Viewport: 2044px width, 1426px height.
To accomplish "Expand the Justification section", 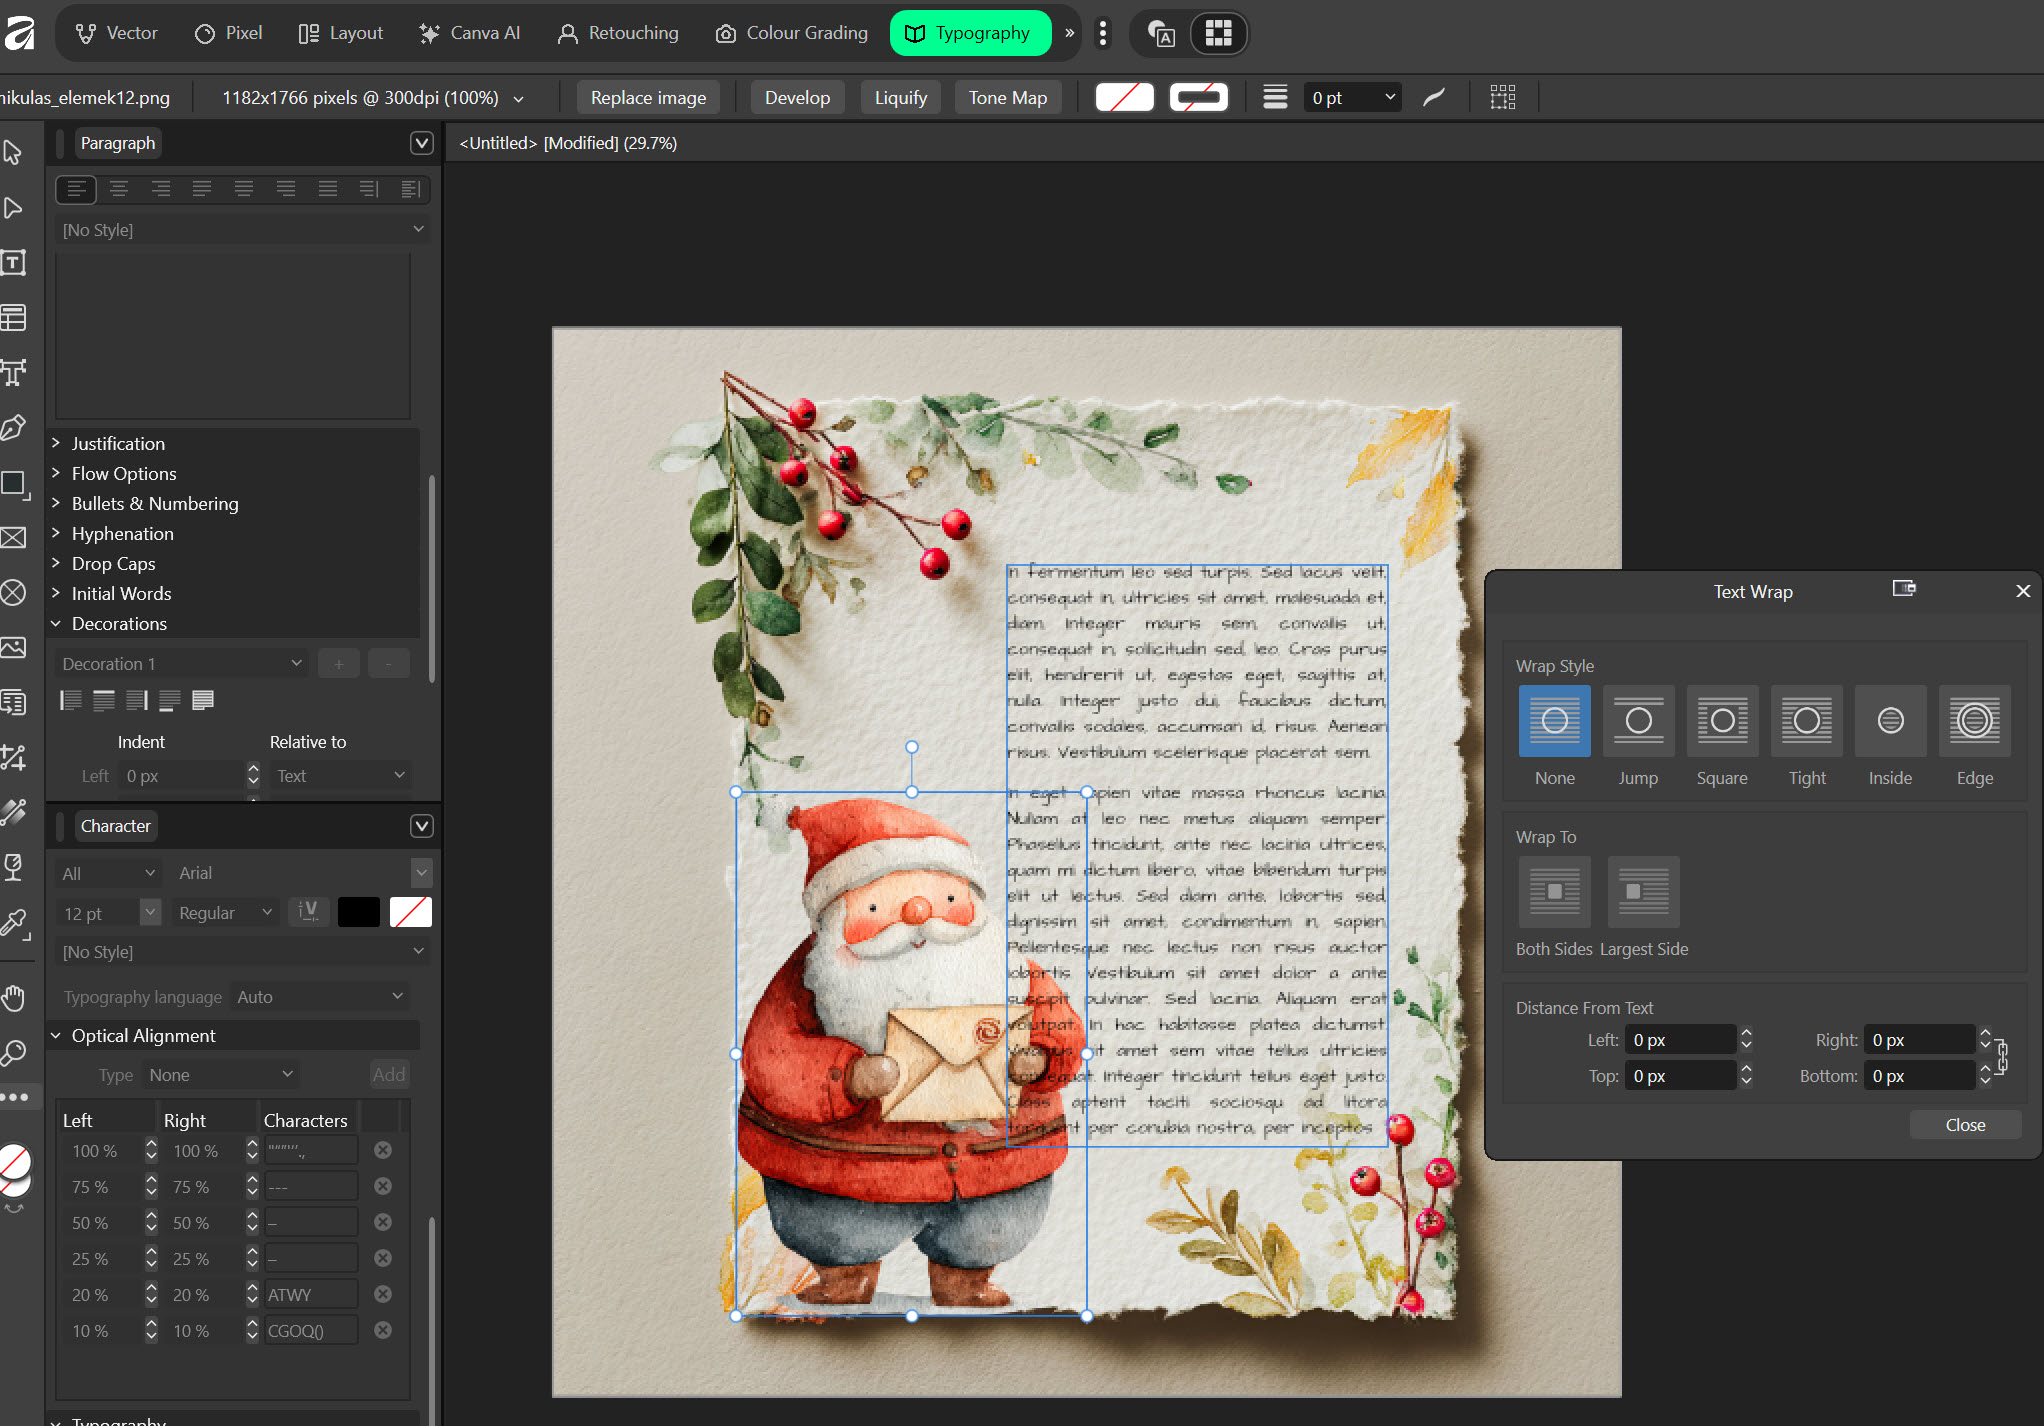I will 118,443.
